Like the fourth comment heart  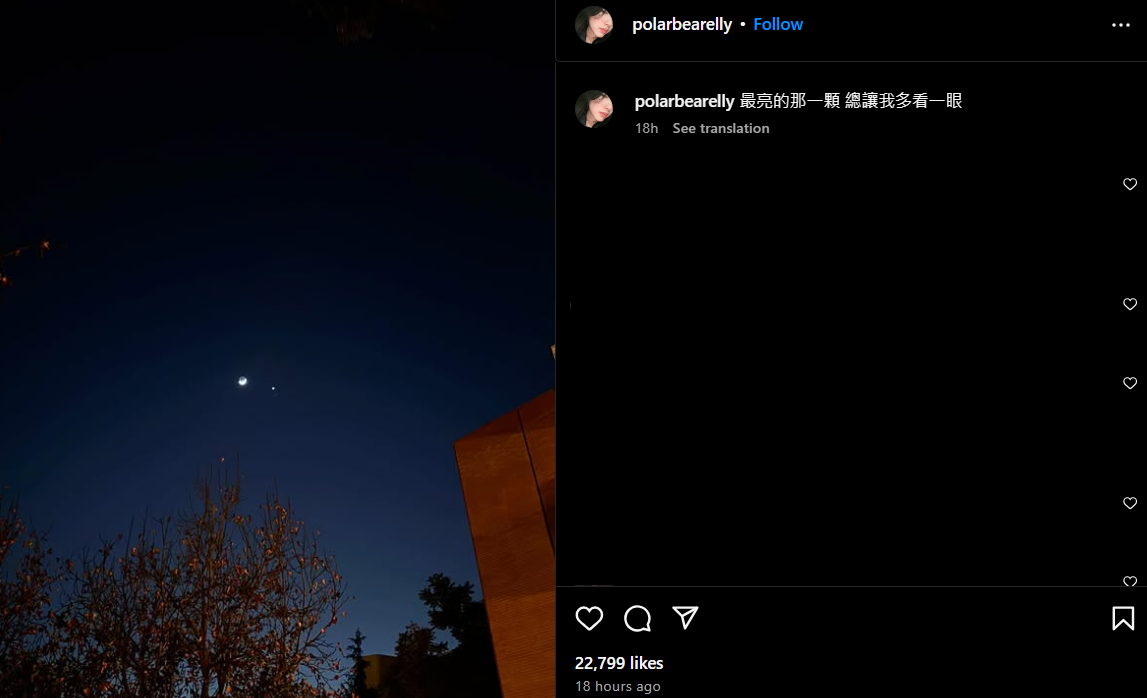pos(1129,503)
